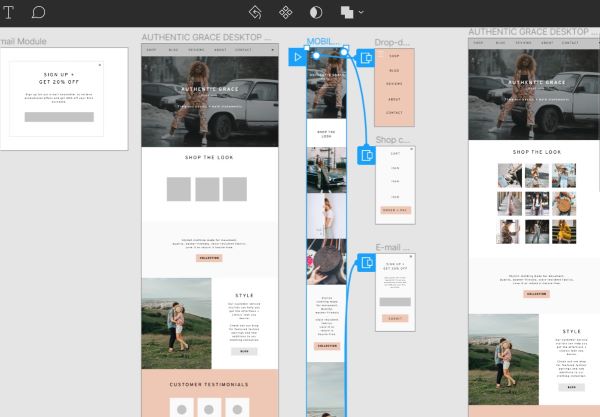Click the undo arrow icon
The height and width of the screenshot is (417, 600).
pyautogui.click(x=255, y=13)
